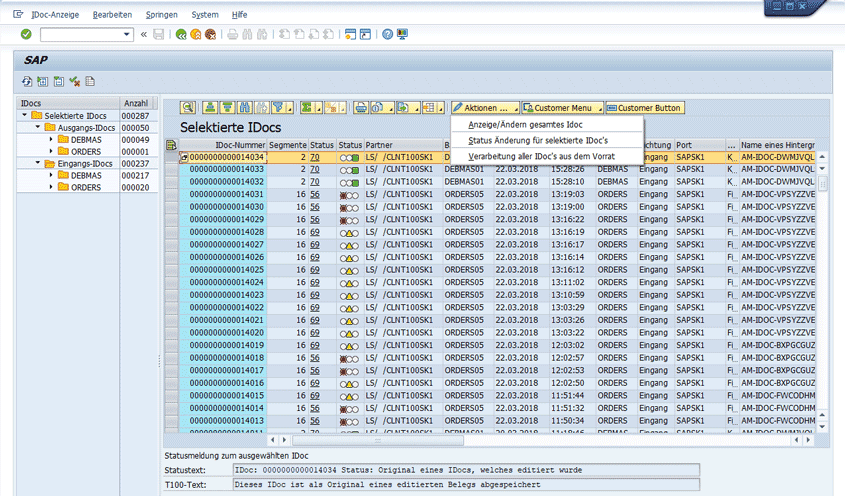
Task: Click the document list icon in application toolbar
Action: 90,81
